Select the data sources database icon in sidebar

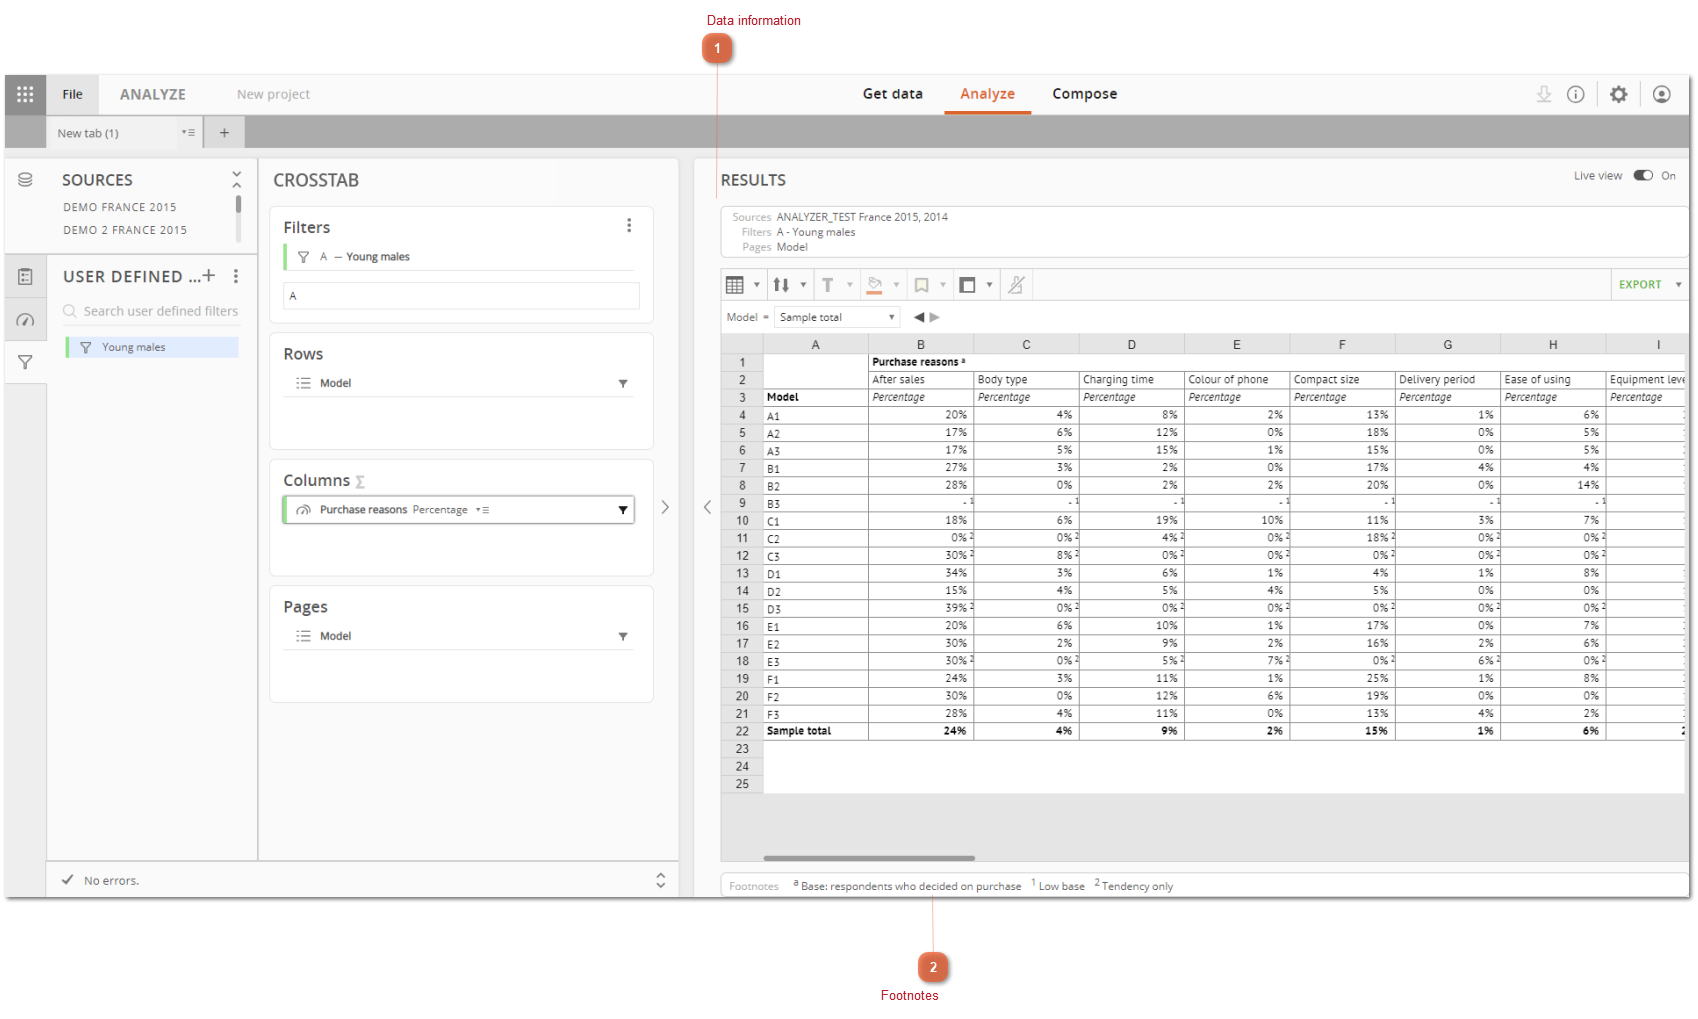(25, 179)
